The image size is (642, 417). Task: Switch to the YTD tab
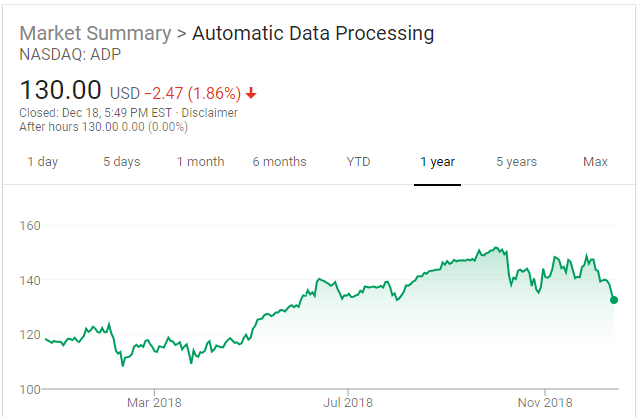[358, 162]
